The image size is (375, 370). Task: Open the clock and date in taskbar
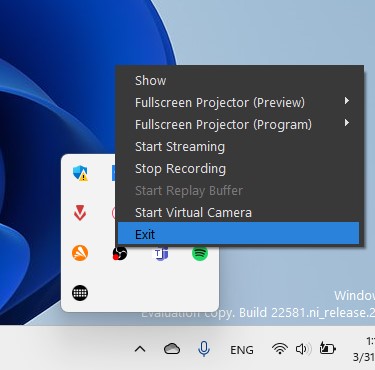pyautogui.click(x=364, y=349)
